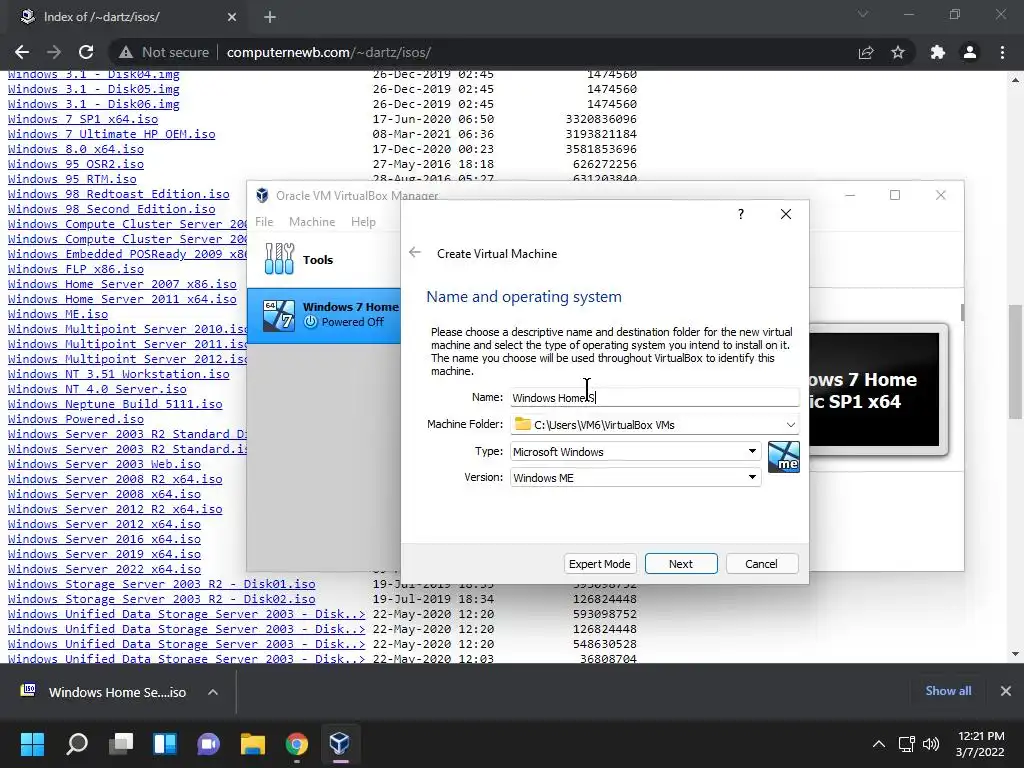Click the folder icon in Machine Folder field

[x=522, y=424]
